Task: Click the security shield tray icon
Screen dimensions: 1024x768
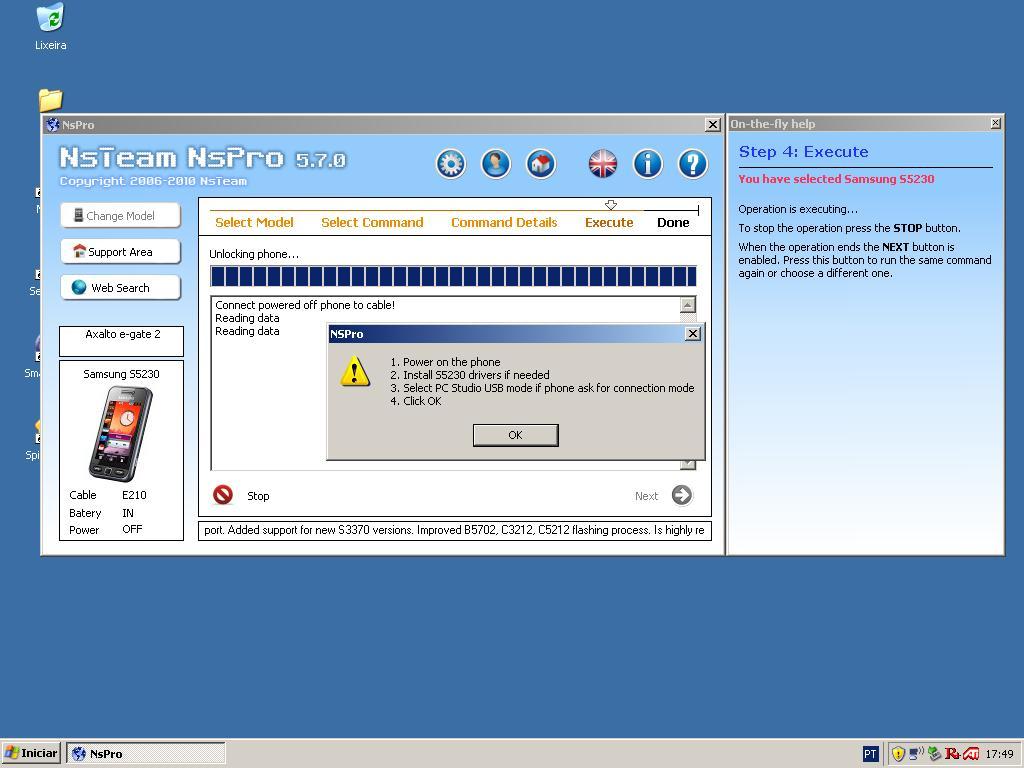Action: tap(899, 754)
